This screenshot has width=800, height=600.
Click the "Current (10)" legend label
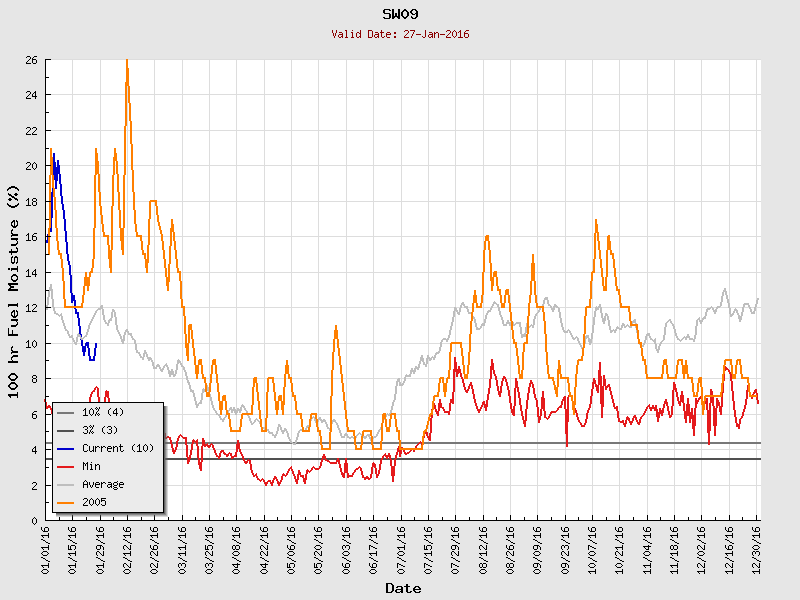tap(118, 448)
